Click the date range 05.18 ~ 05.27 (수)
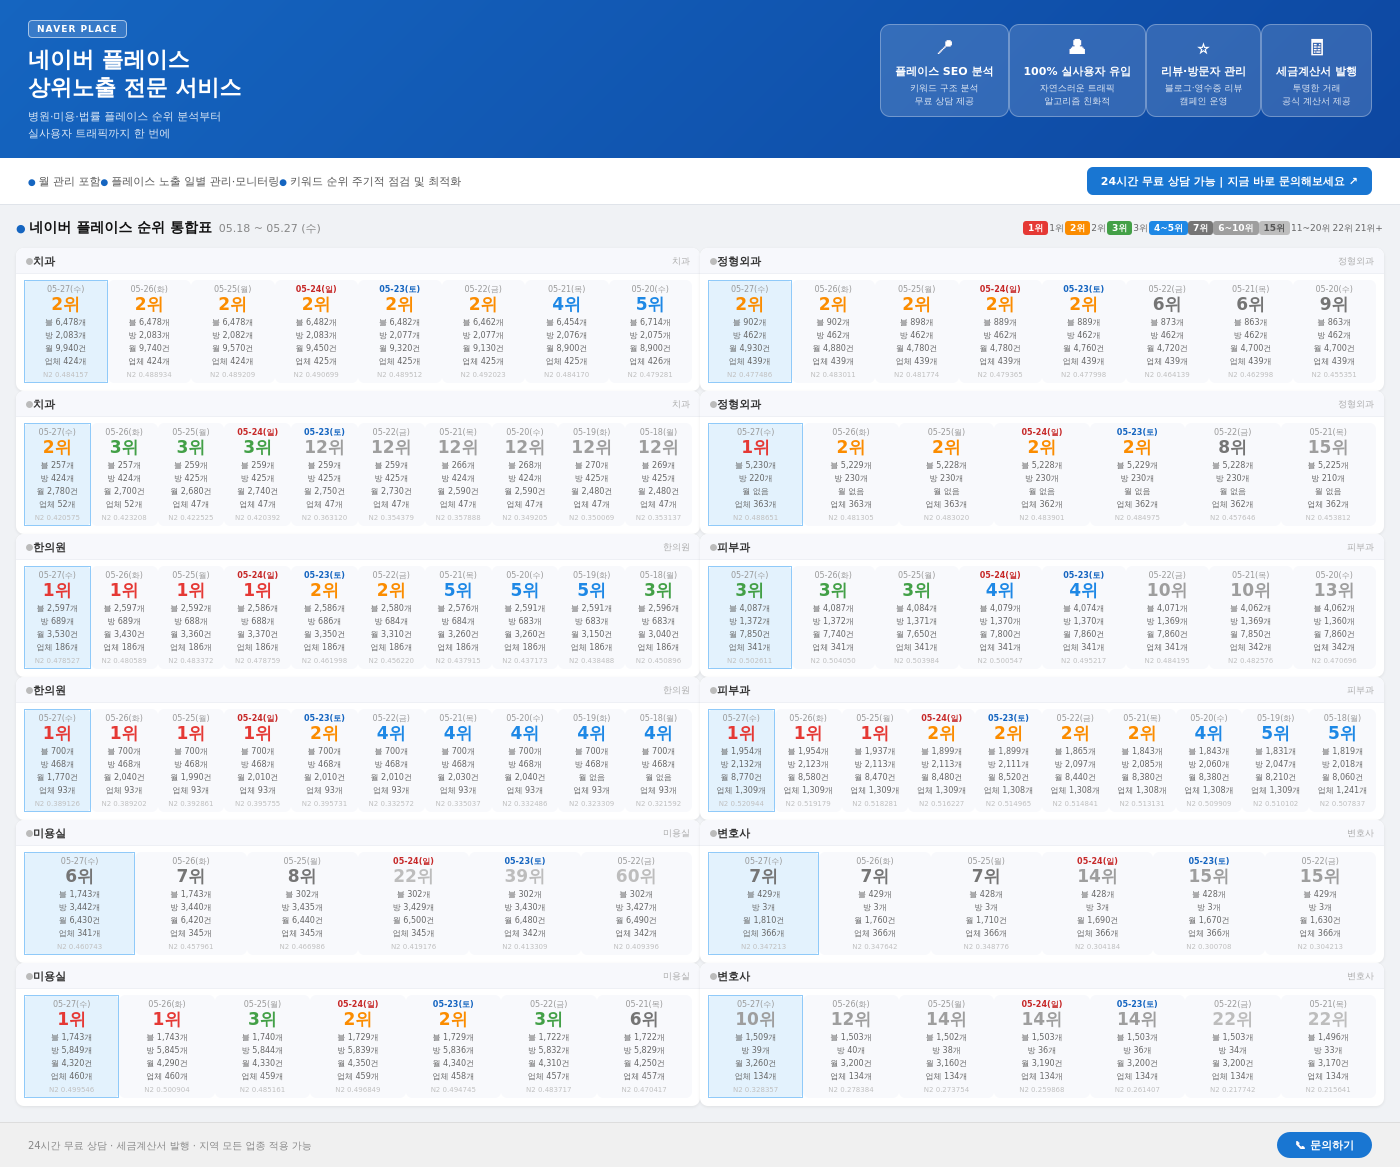Screen dimensions: 1400x1167 click(270, 229)
